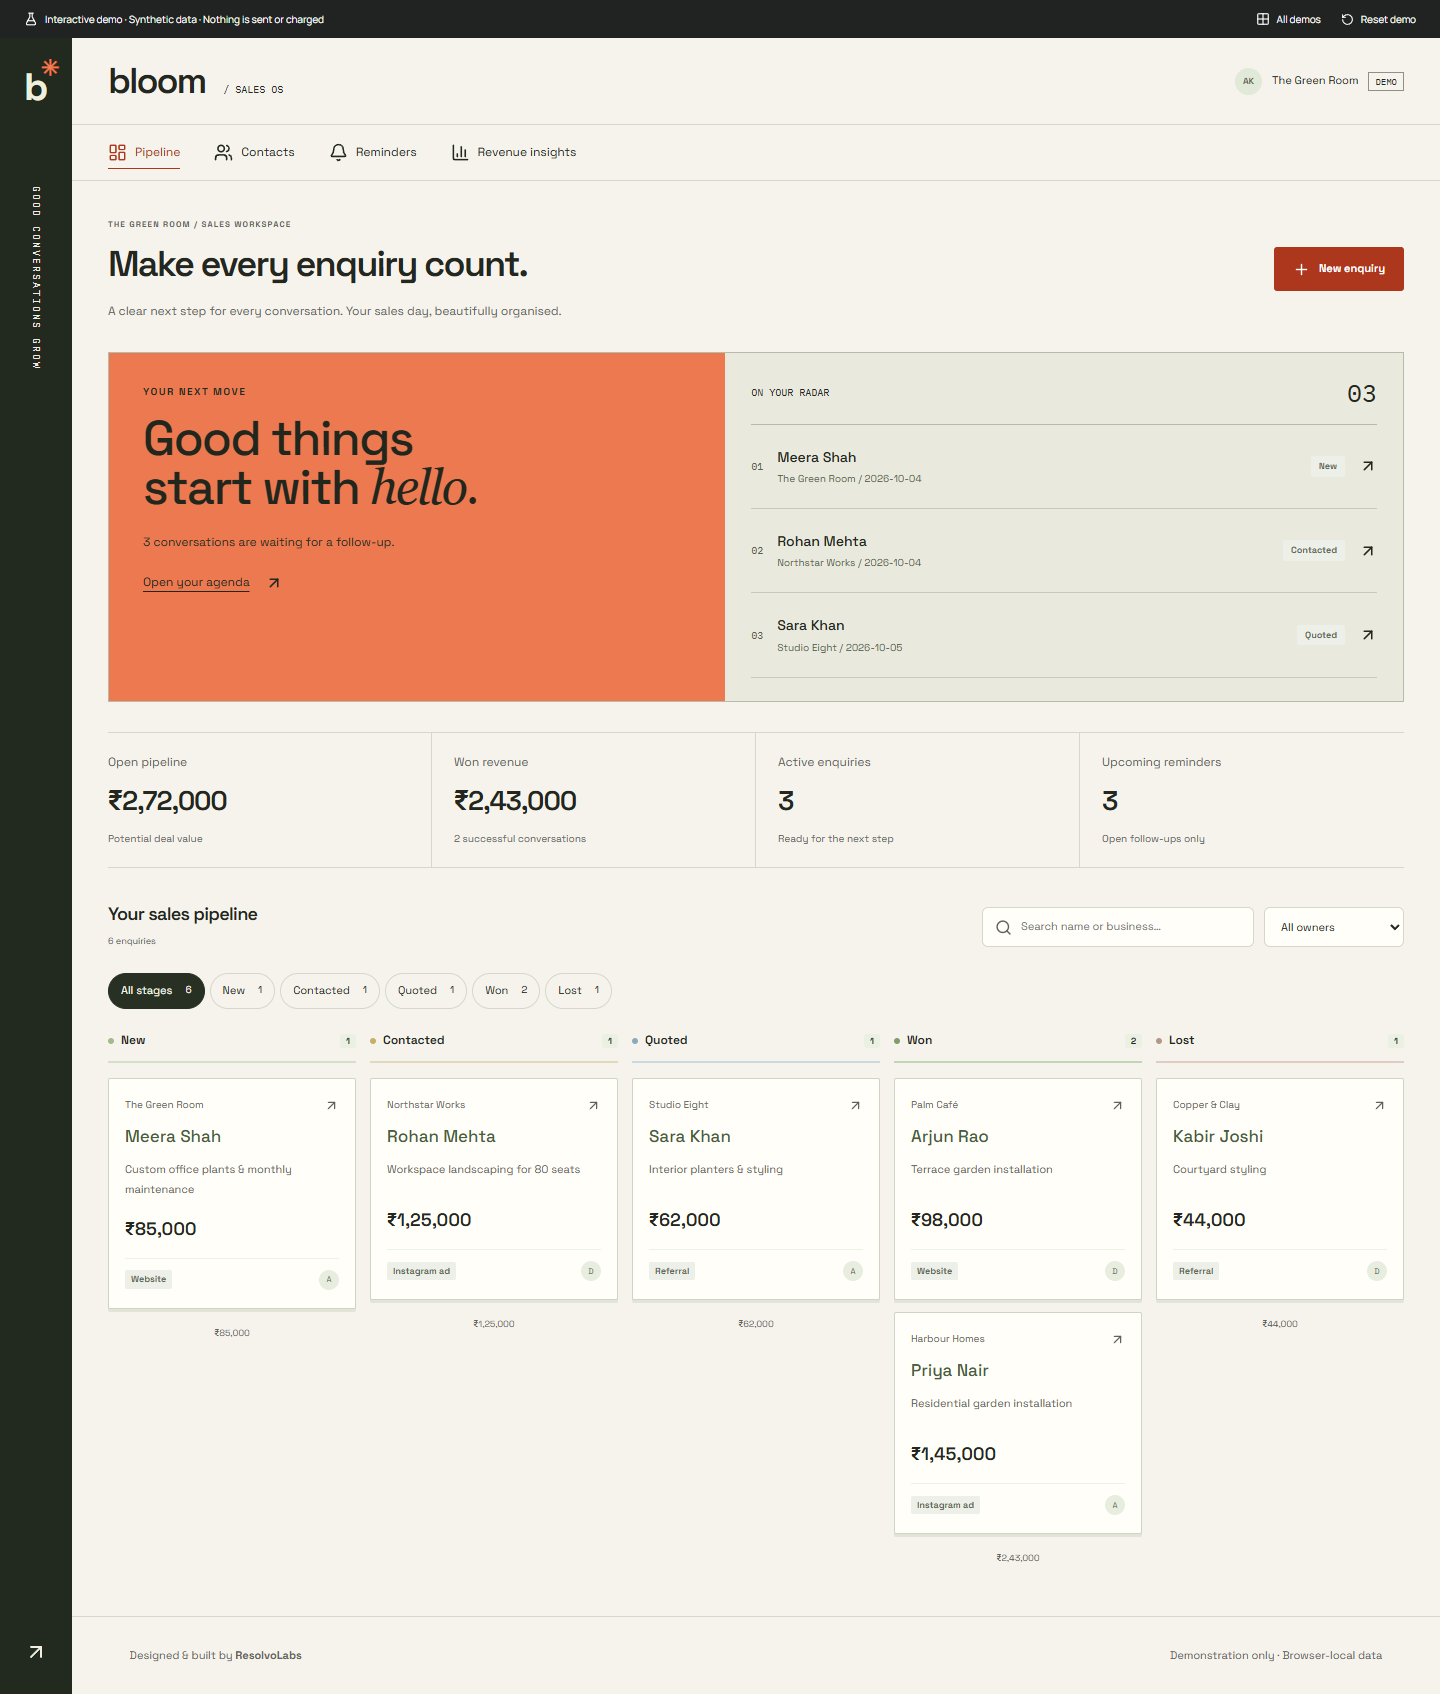
Task: Click the Contacted badge on Rohan Mehta radar row
Action: tap(1314, 551)
